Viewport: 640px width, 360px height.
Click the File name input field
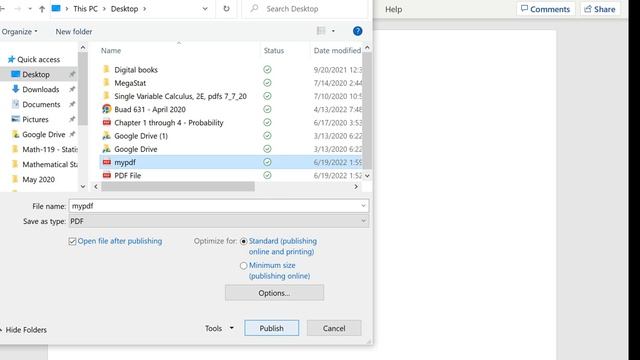pyautogui.click(x=219, y=206)
